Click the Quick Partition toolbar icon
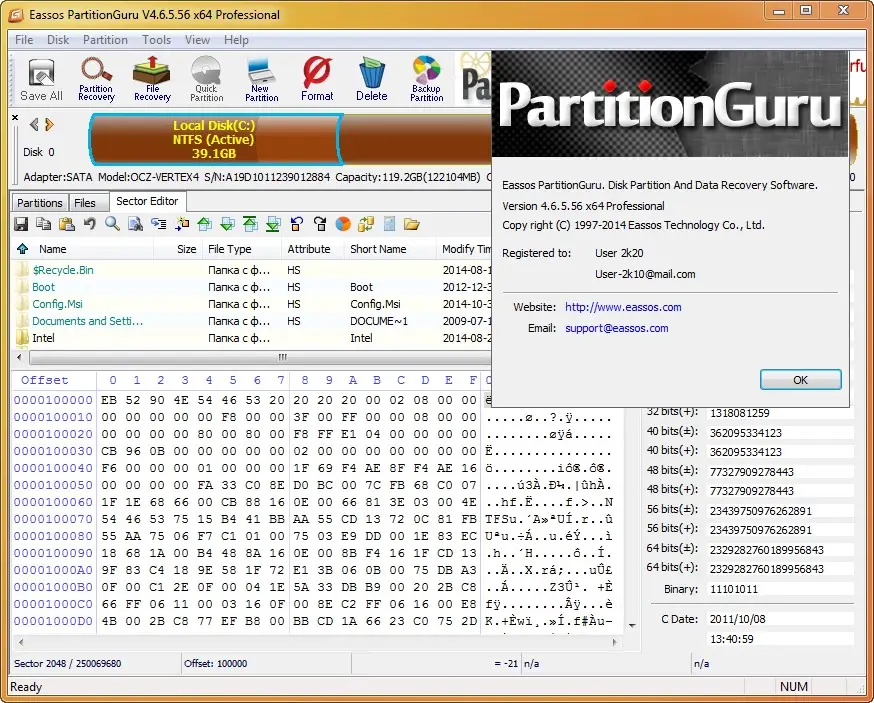 pyautogui.click(x=207, y=80)
